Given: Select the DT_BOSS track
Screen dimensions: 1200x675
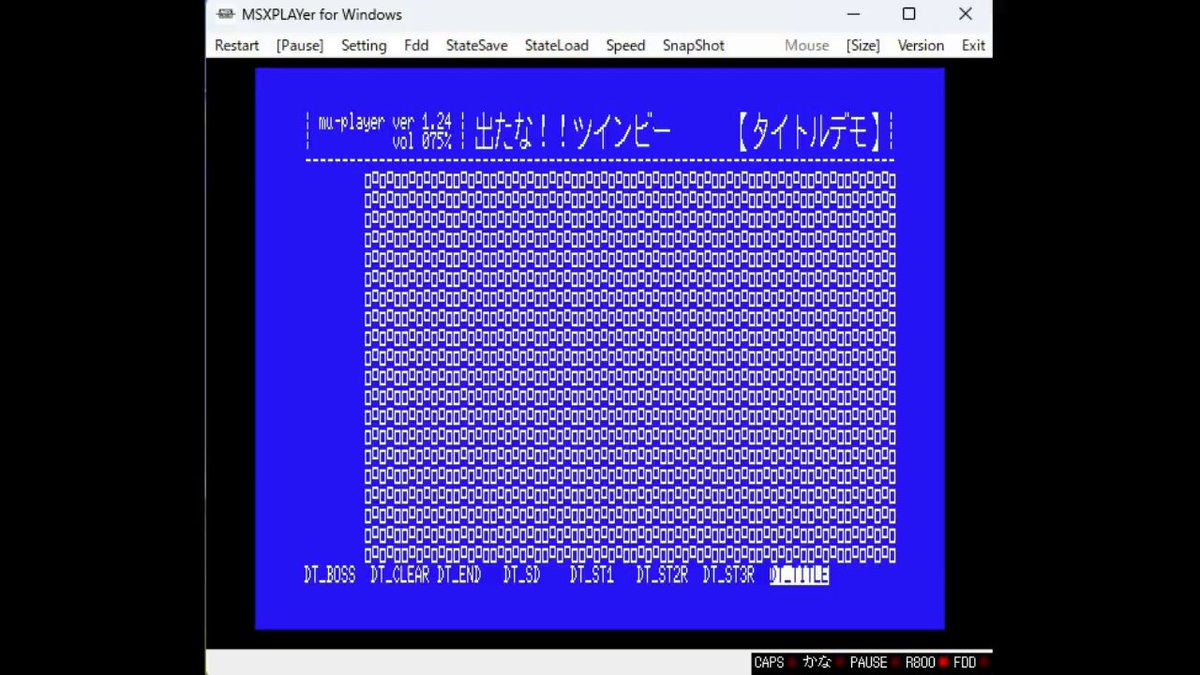Looking at the screenshot, I should 330,575.
